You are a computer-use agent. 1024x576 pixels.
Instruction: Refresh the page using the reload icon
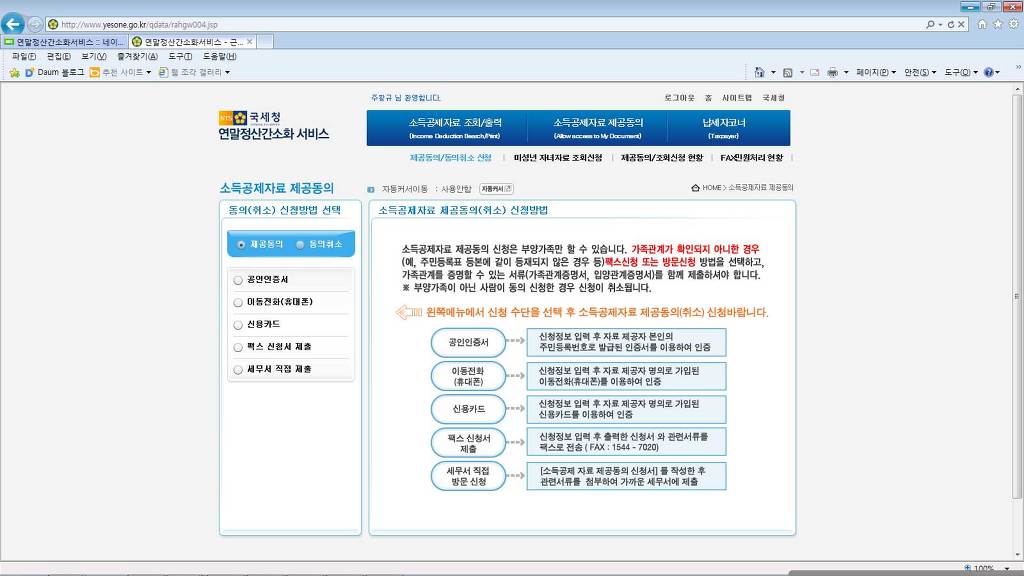click(951, 24)
